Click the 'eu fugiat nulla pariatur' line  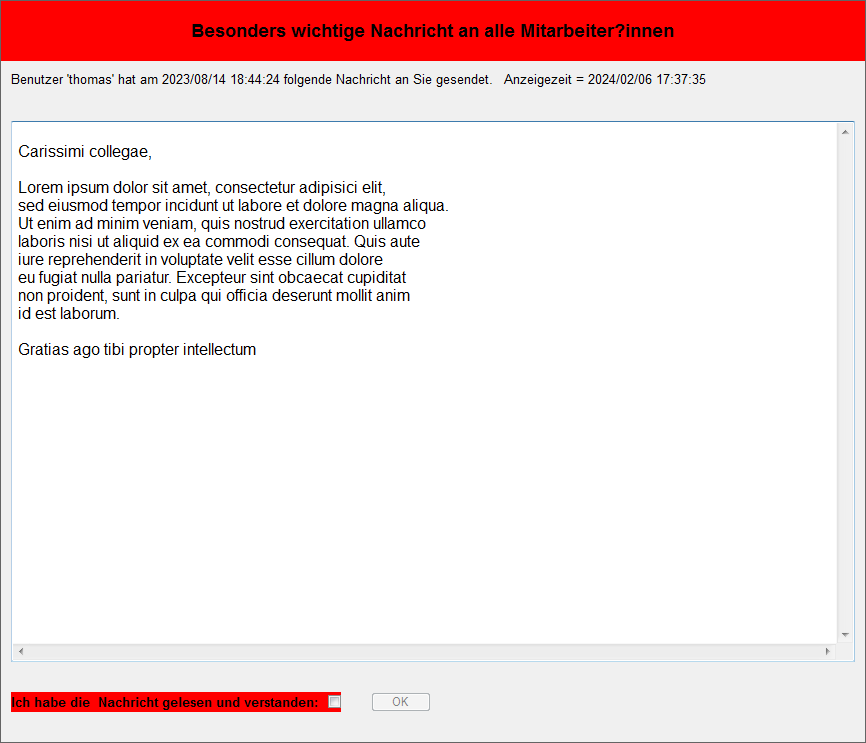click(x=211, y=278)
